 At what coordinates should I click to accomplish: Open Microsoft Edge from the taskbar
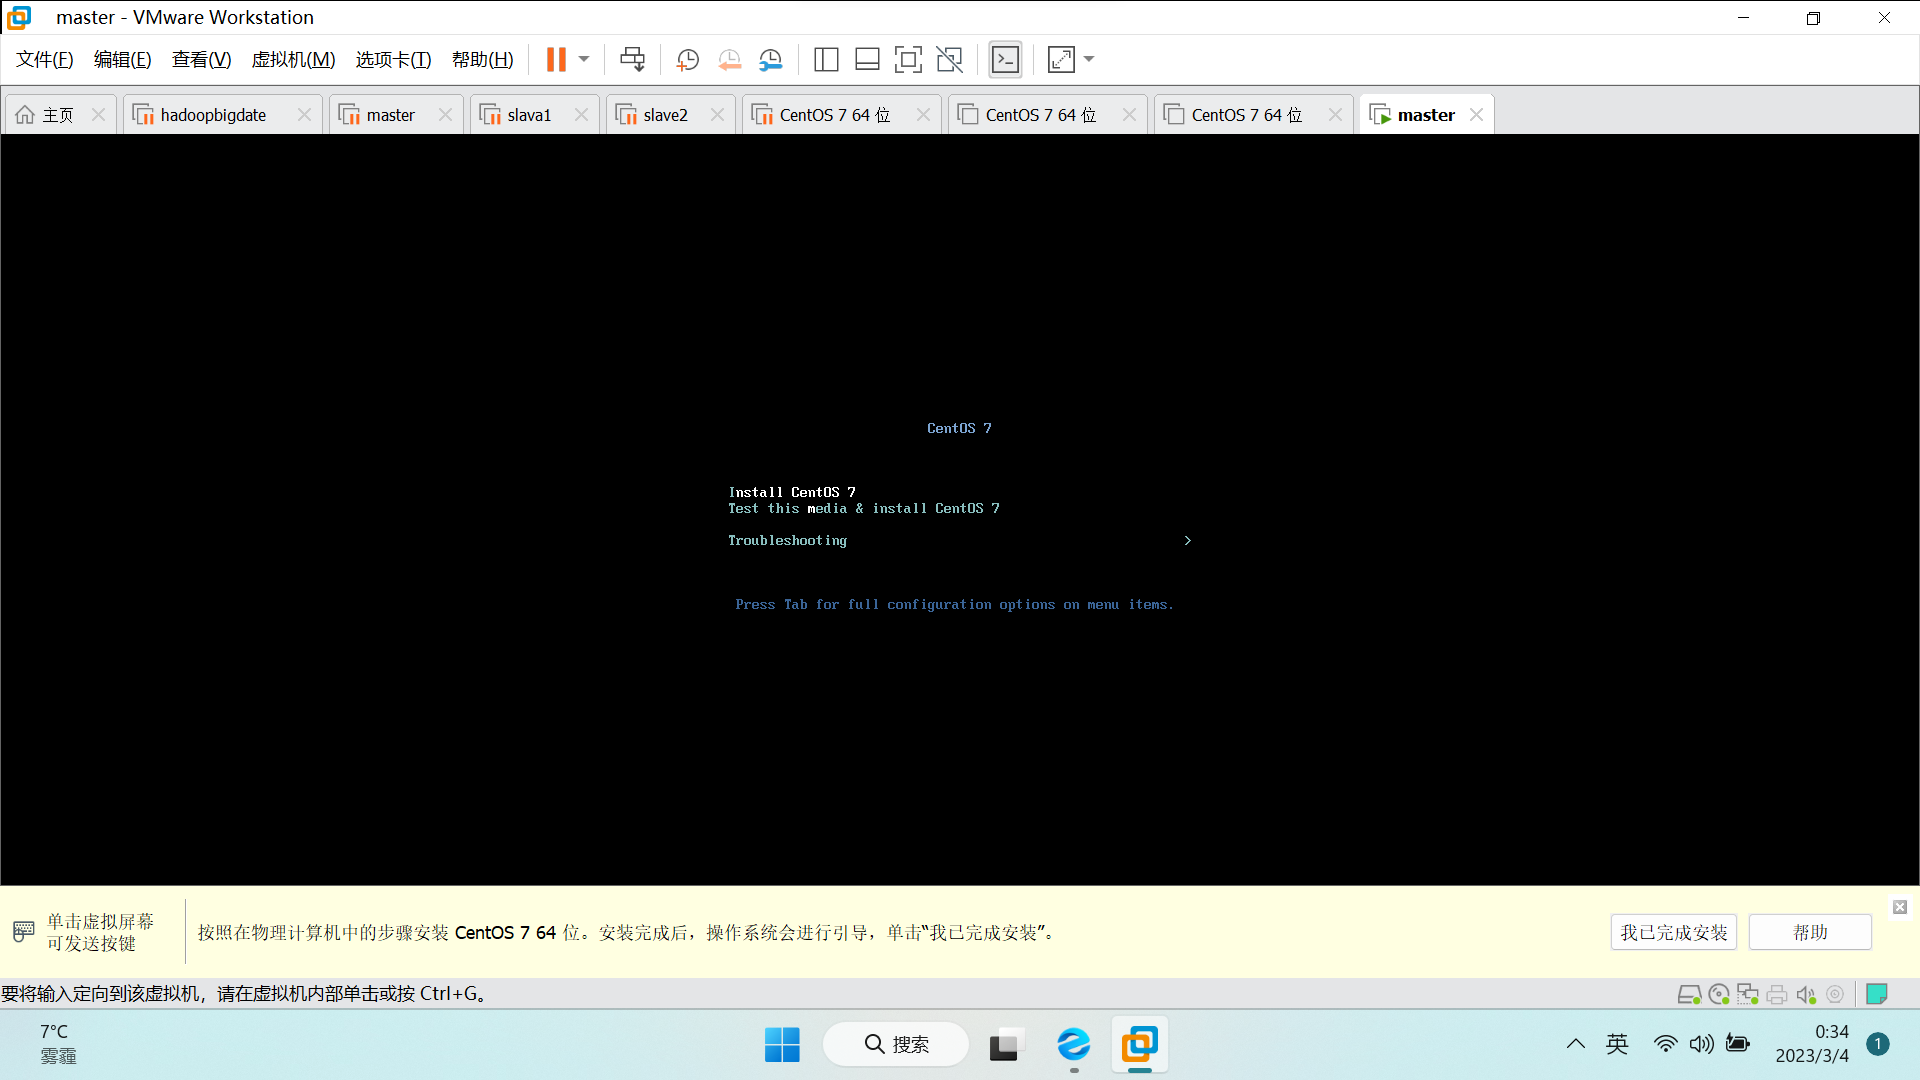1074,1045
